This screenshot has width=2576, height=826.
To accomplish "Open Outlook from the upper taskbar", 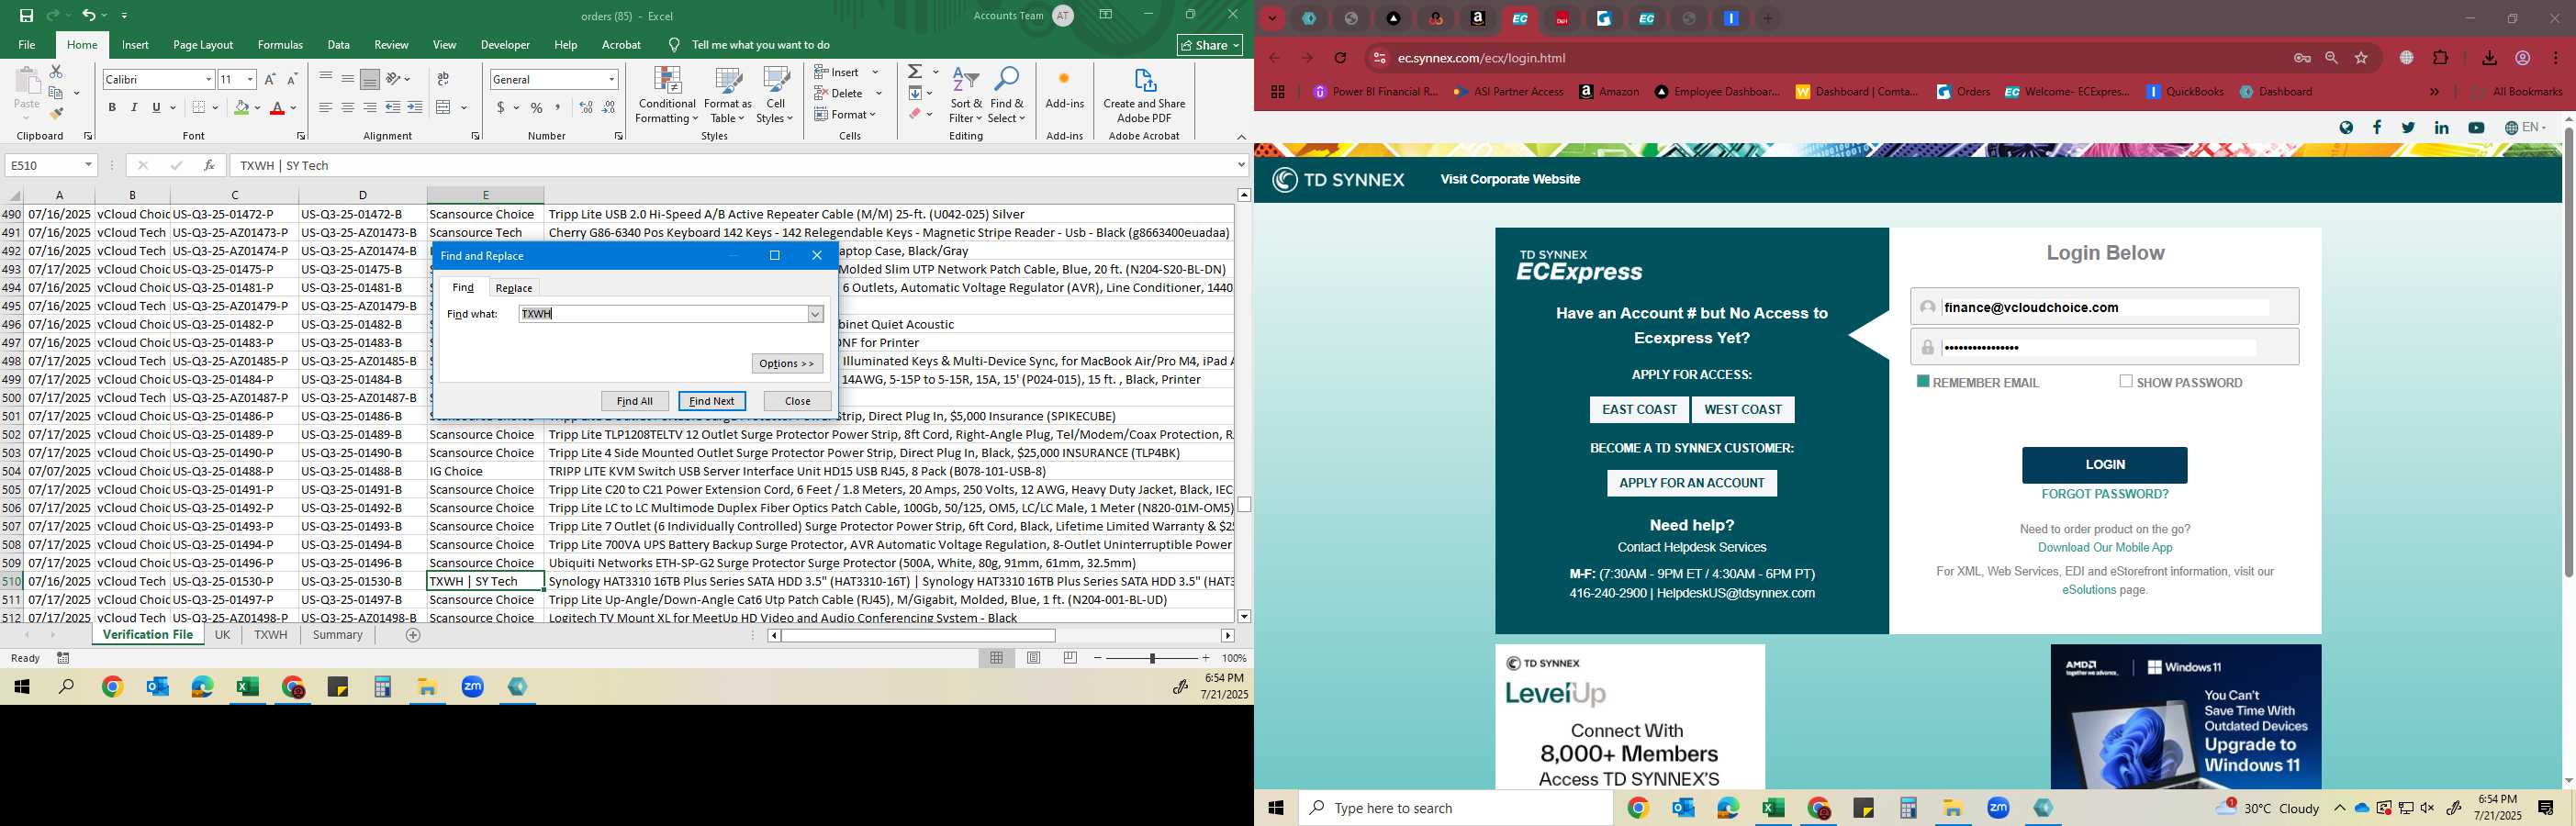I will click(x=158, y=687).
